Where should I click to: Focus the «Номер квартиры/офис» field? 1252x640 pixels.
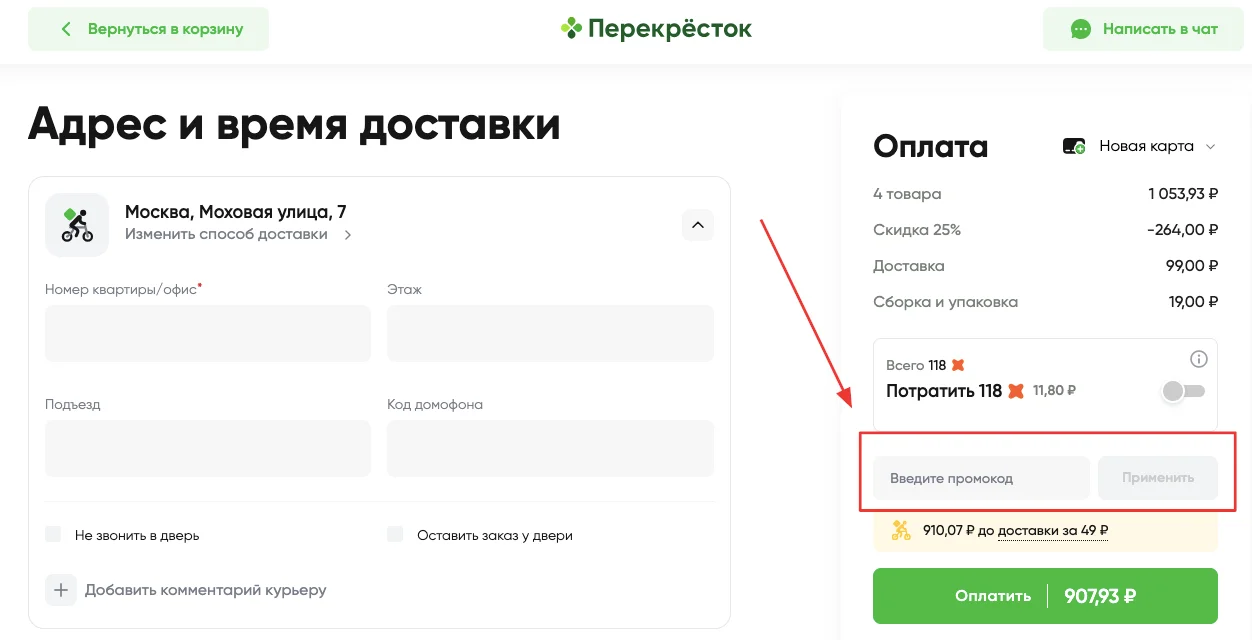208,333
